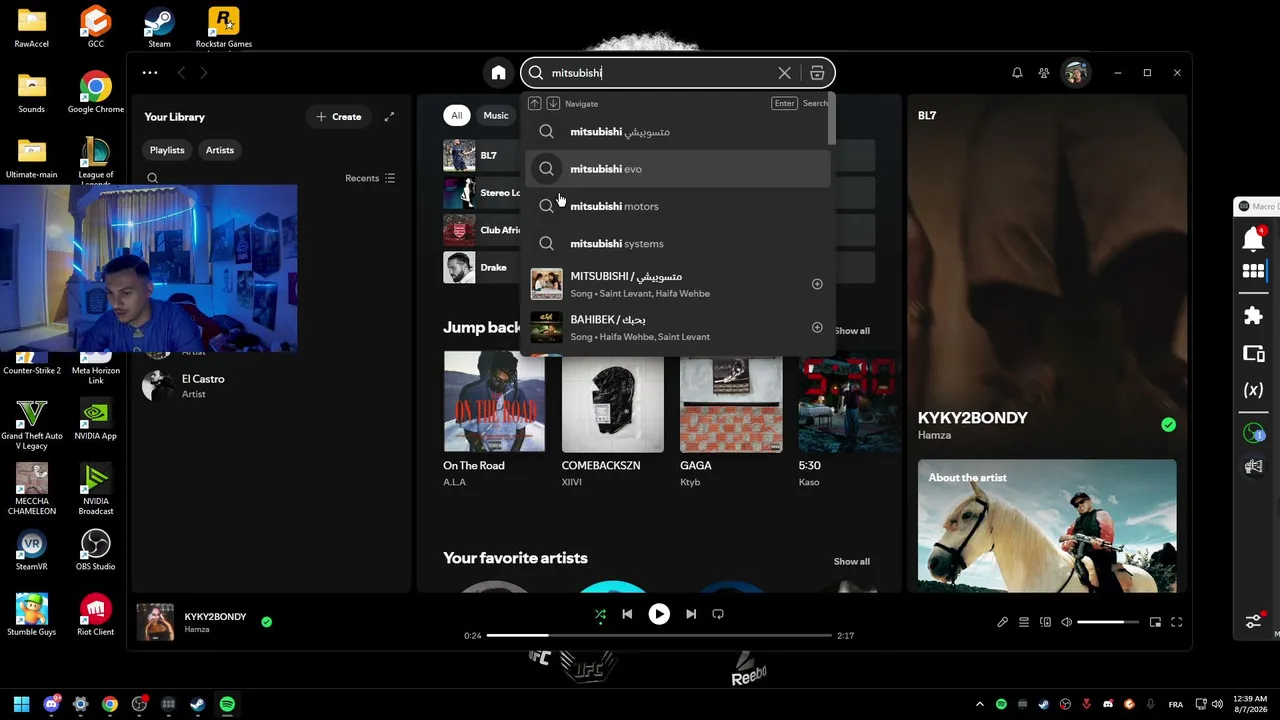Search within Your Library
This screenshot has width=1280, height=720.
pyautogui.click(x=153, y=178)
